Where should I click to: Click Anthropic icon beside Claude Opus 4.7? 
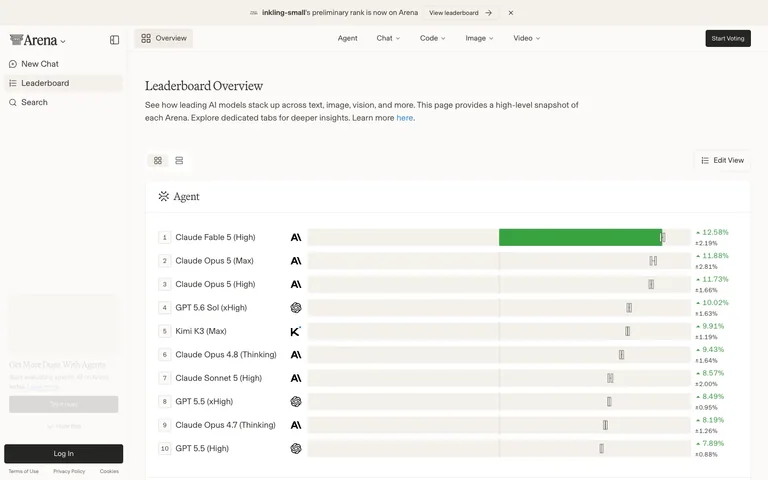pyautogui.click(x=296, y=425)
